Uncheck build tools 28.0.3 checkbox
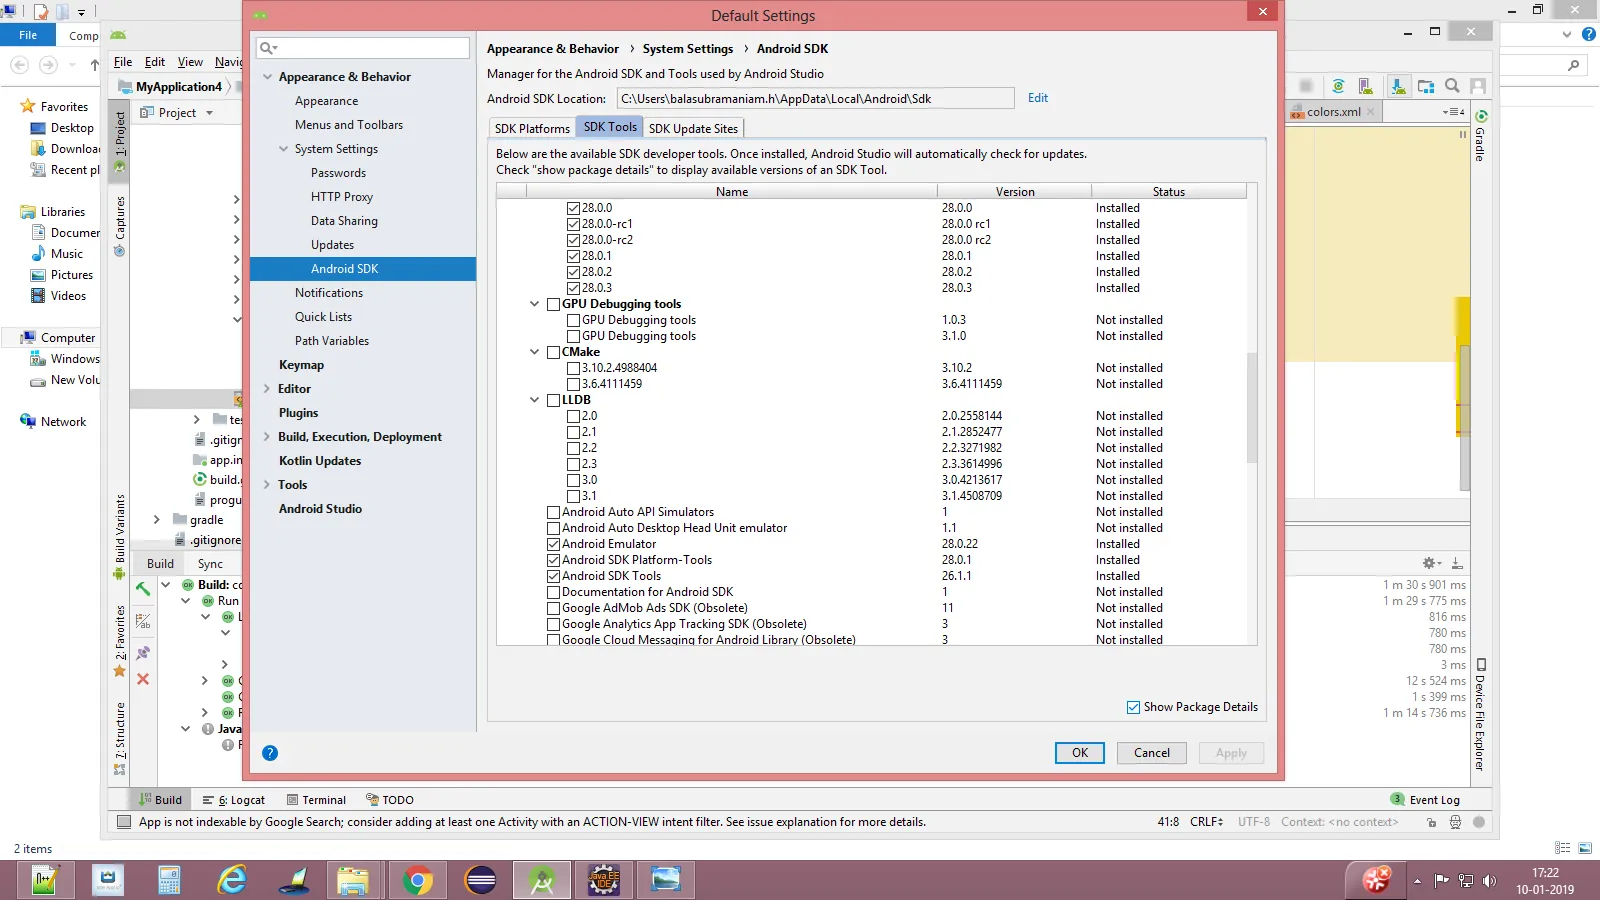 (573, 288)
